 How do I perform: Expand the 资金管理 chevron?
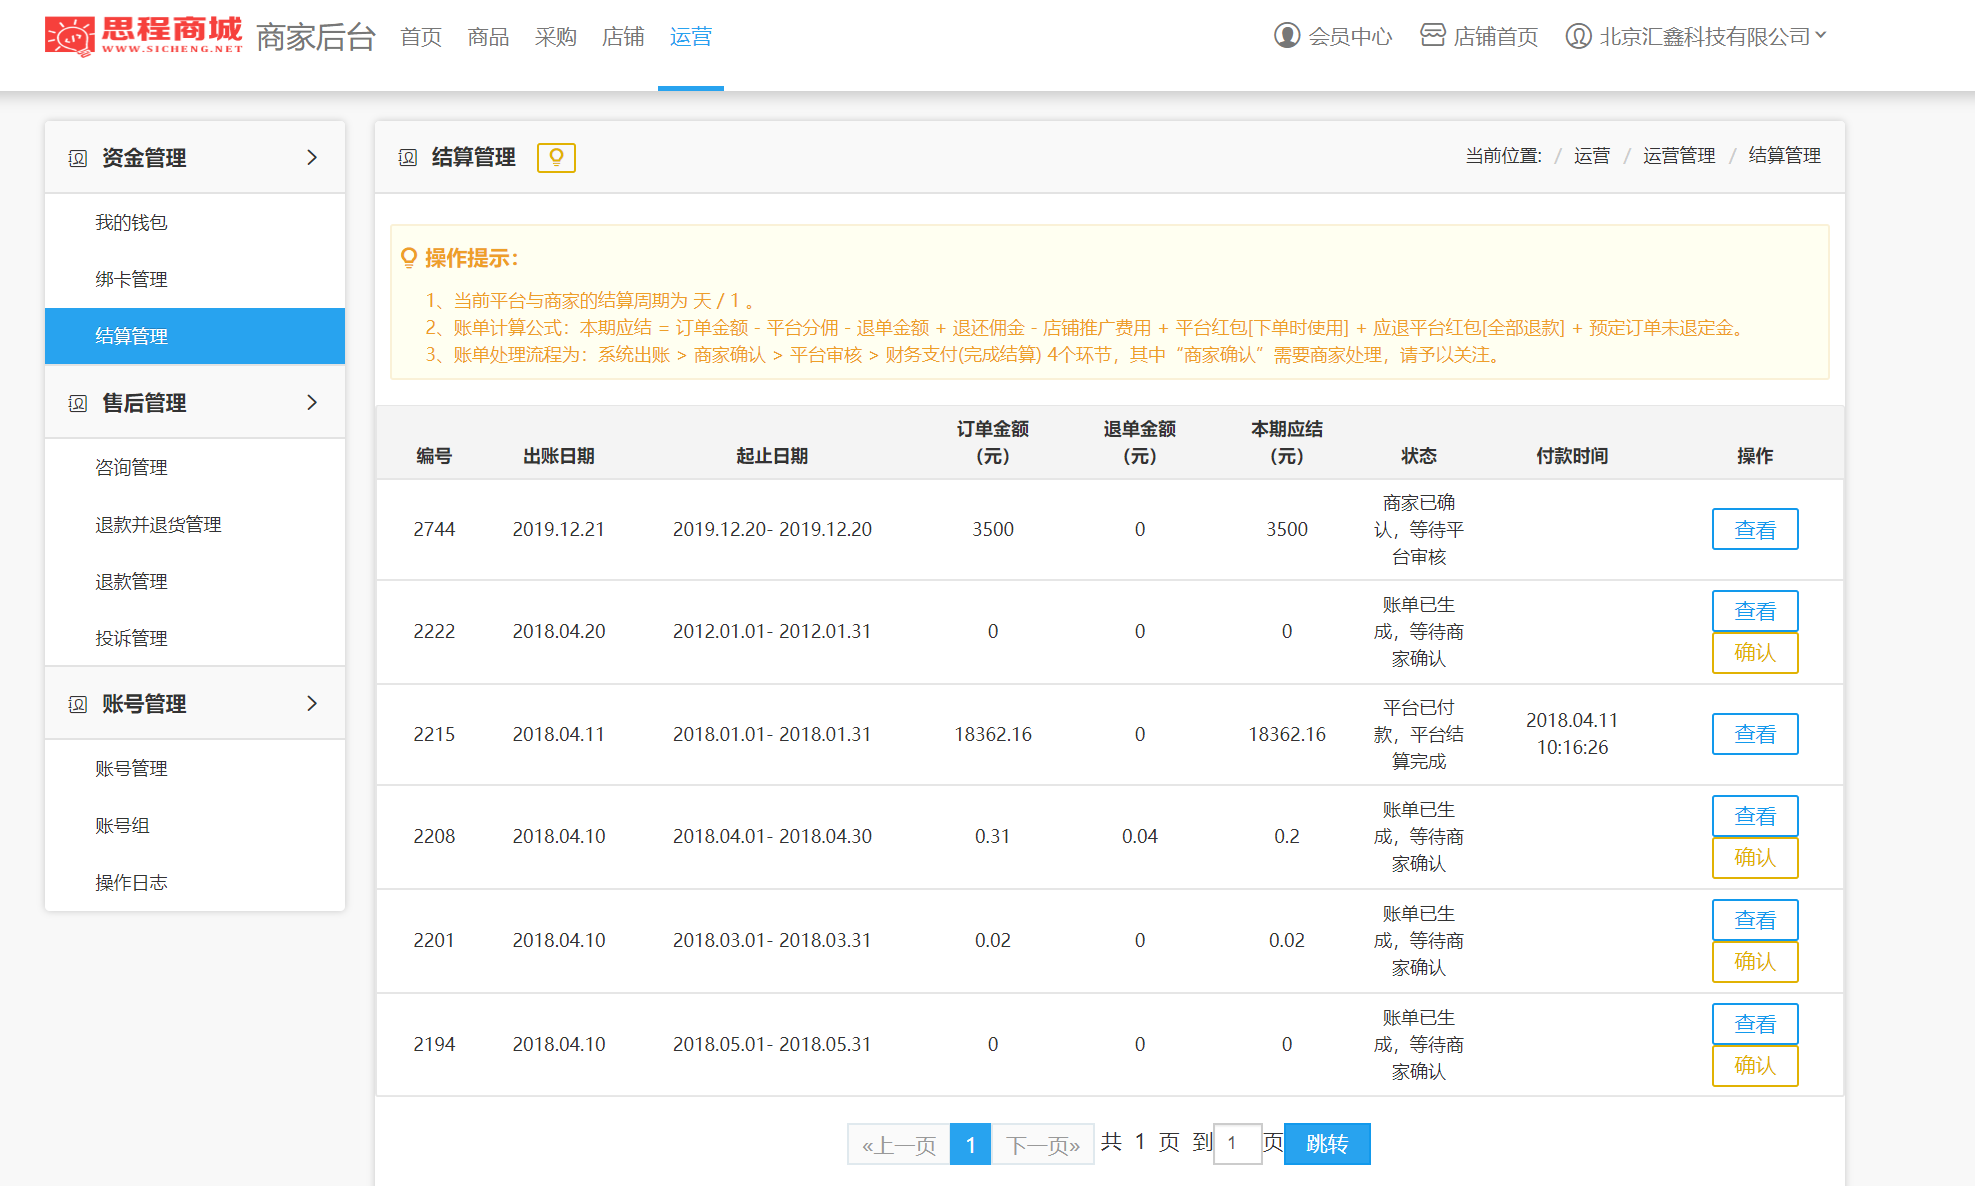pyautogui.click(x=312, y=157)
